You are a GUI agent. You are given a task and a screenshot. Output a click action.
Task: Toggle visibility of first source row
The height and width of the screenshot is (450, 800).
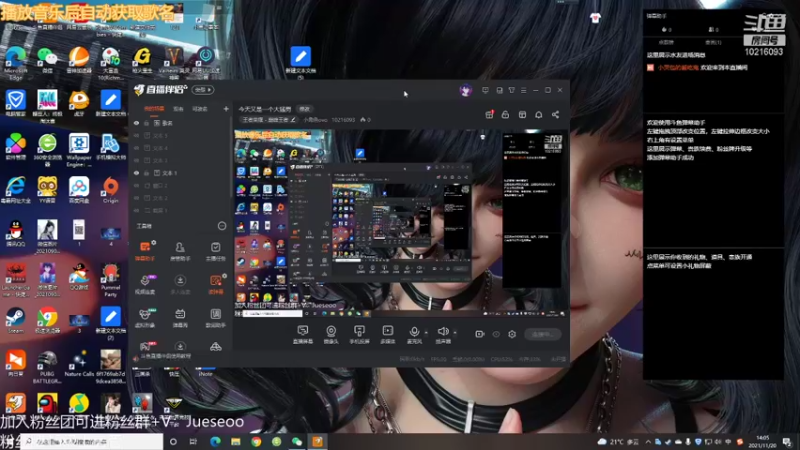136,123
